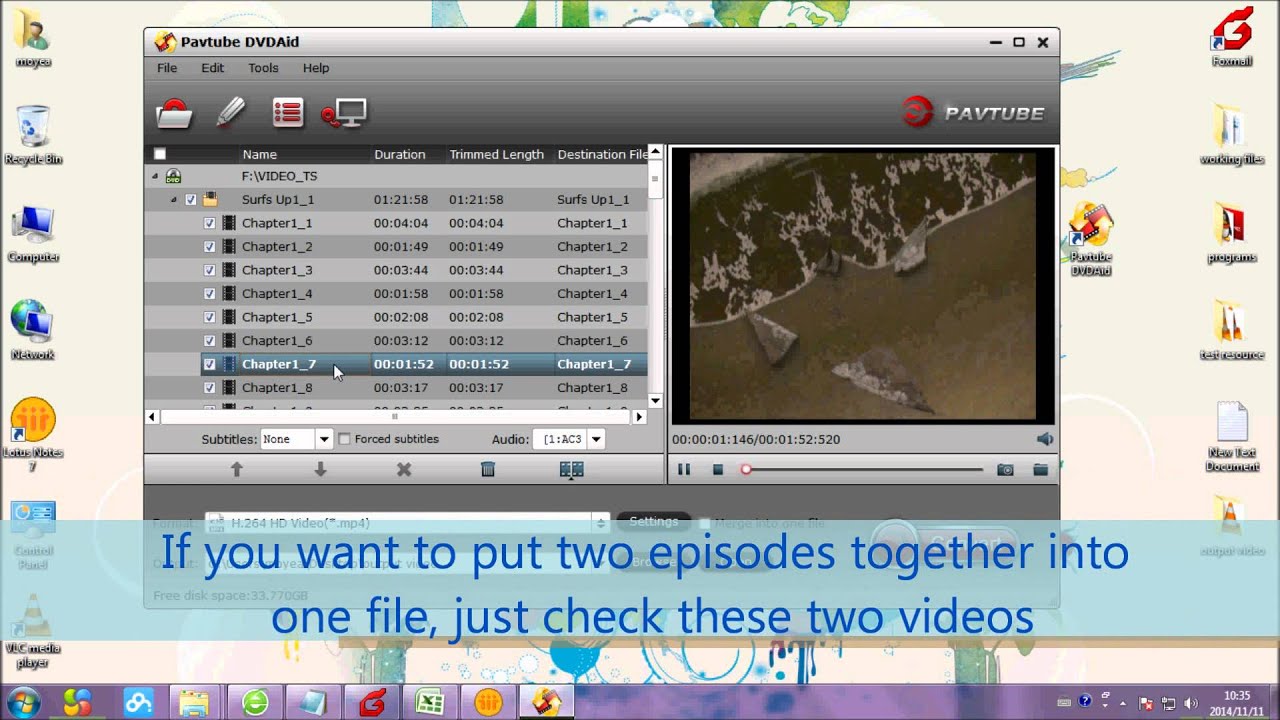Open the Edit pencil tool
Image resolution: width=1280 pixels, height=720 pixels.
[230, 112]
